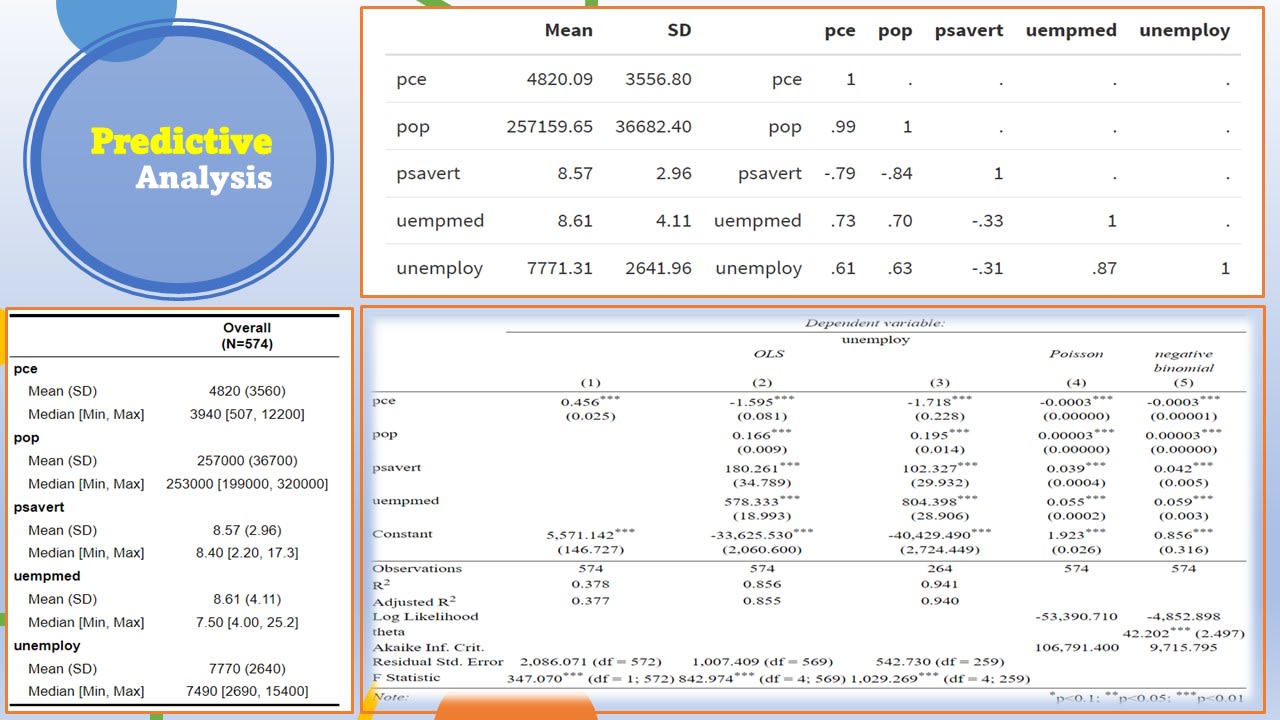
Task: Select the uempmed summary "8.61 (4.11)"
Action: coord(247,599)
